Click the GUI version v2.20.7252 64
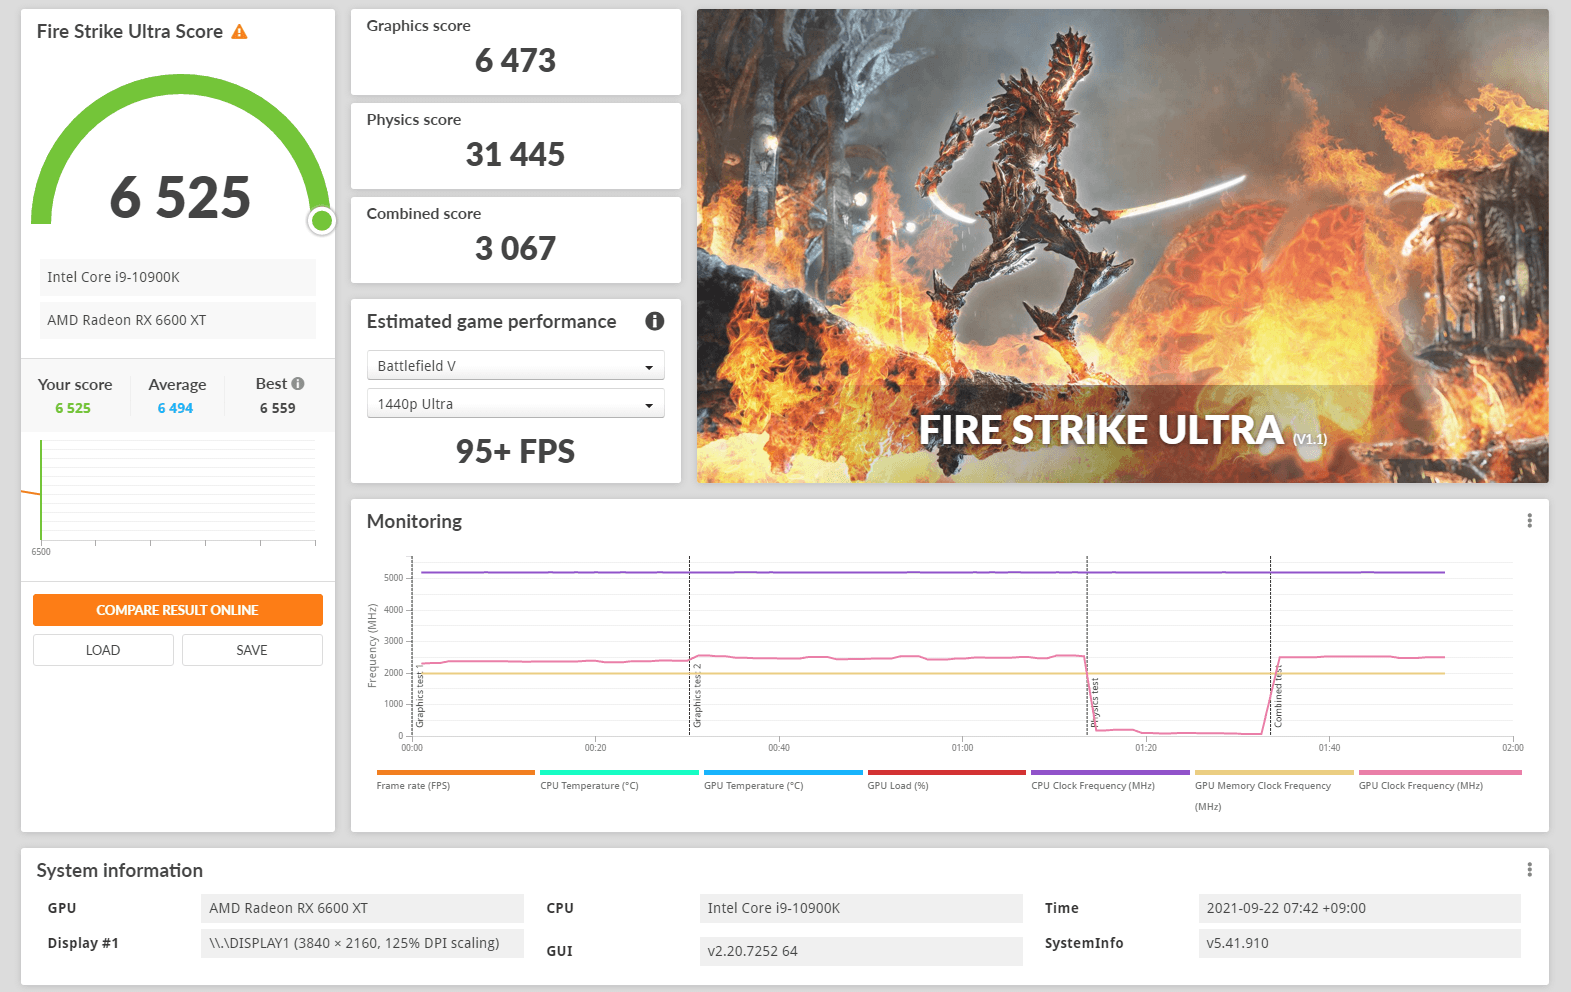Screen dimensions: 1571x992 click(x=861, y=951)
